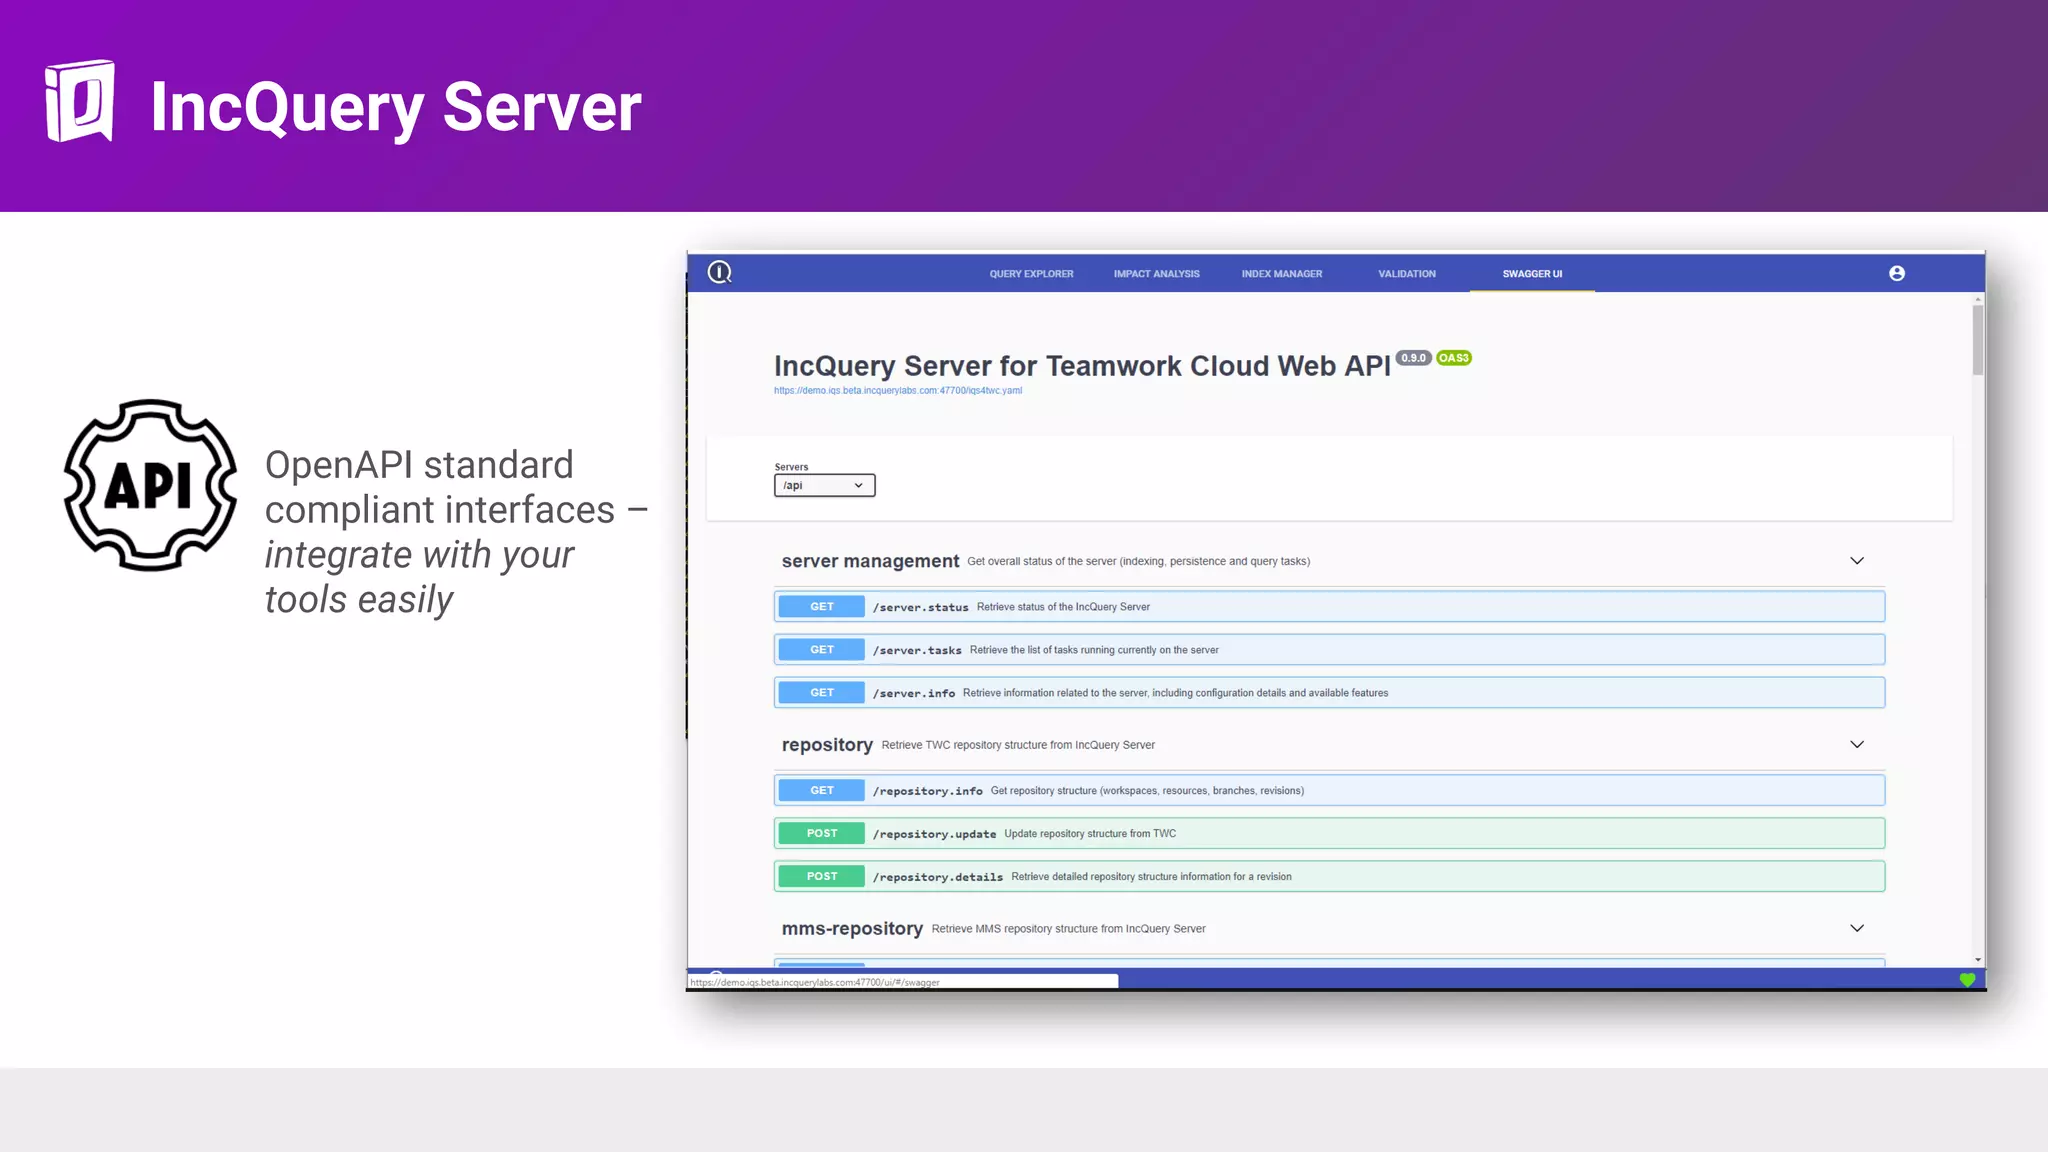Collapse the mms-repository section chevron

(x=1857, y=929)
